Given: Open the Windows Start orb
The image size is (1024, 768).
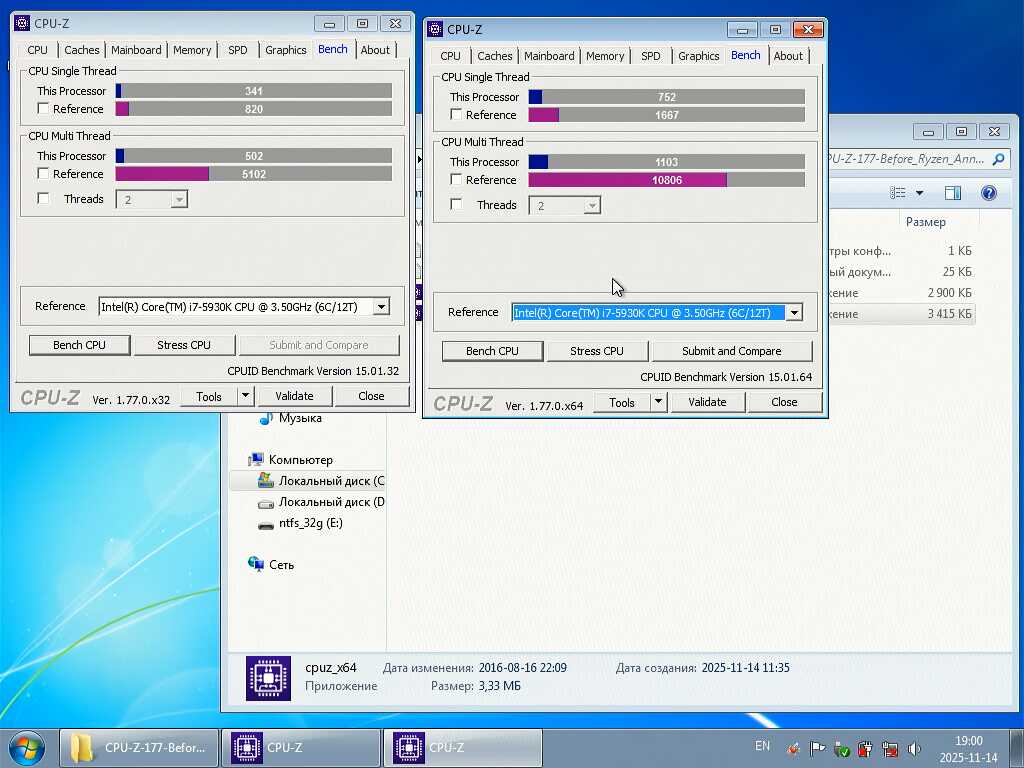Looking at the screenshot, I should (25, 748).
